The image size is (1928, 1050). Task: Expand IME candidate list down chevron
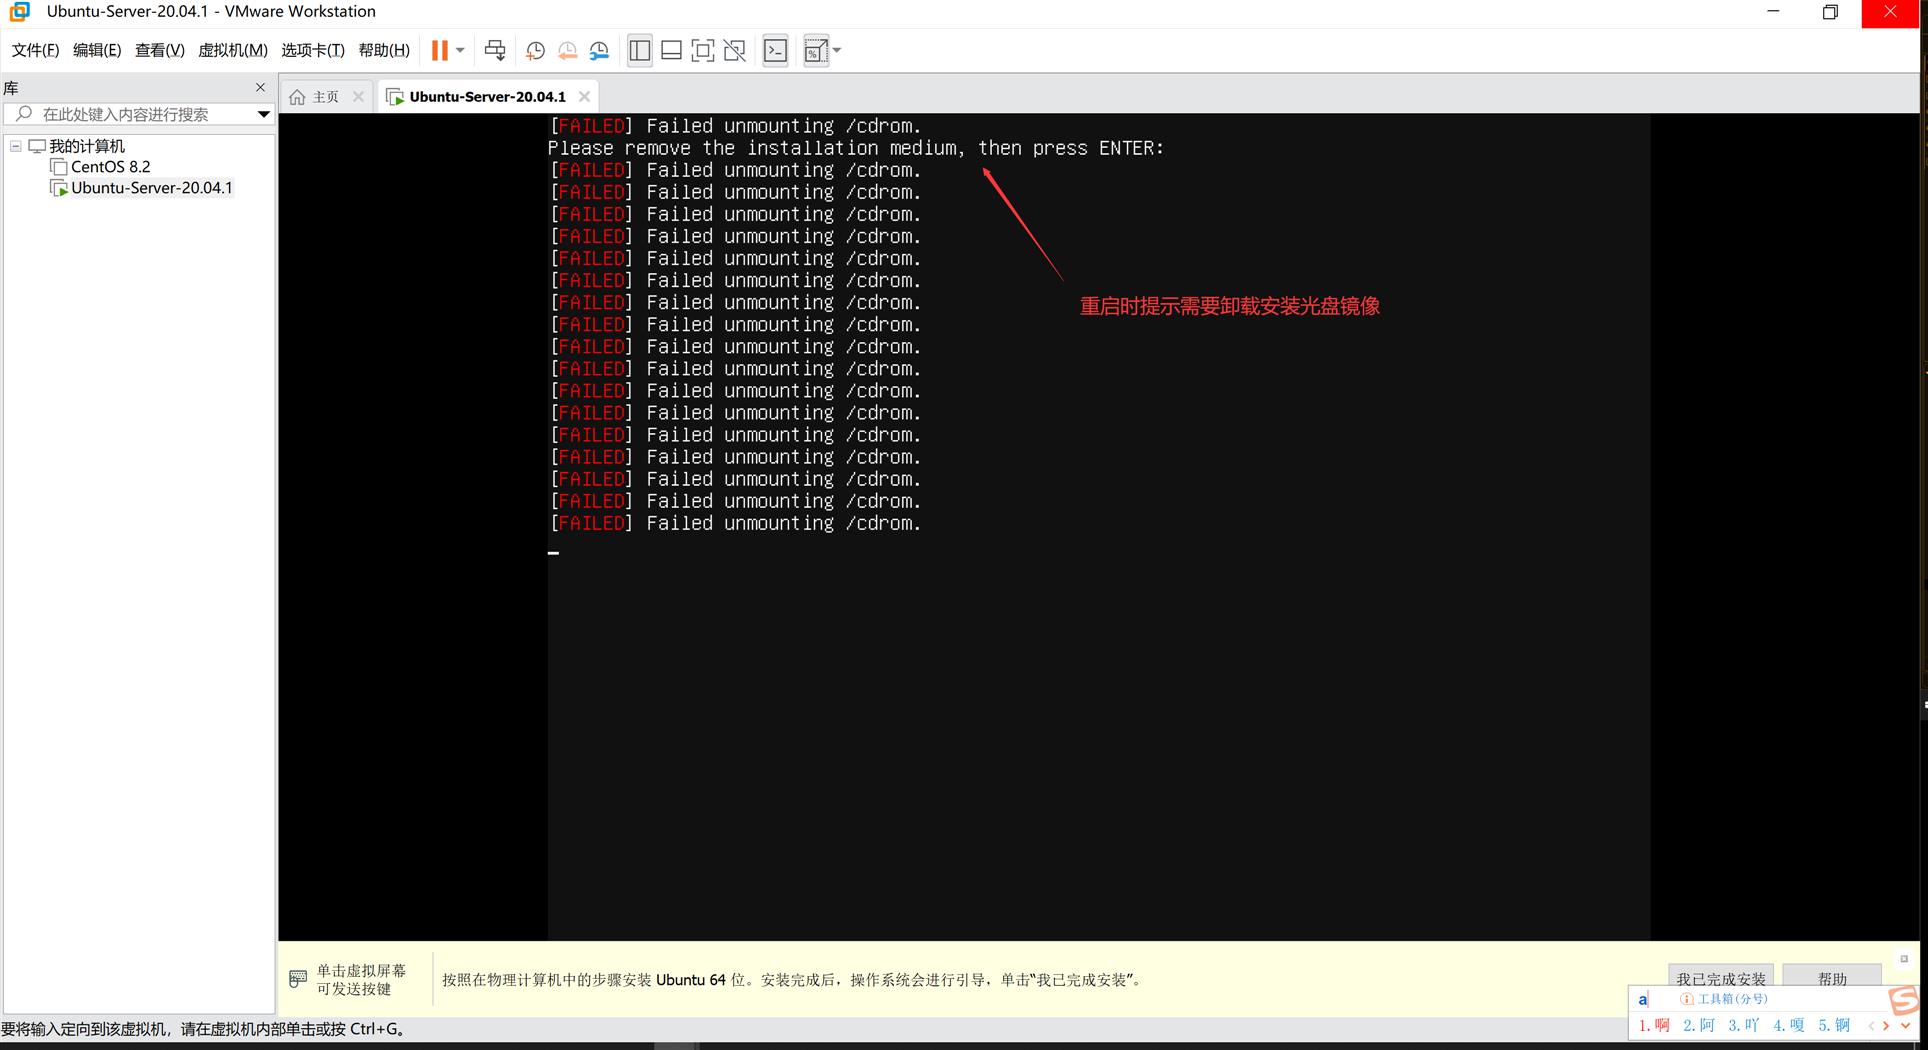(x=1905, y=1025)
